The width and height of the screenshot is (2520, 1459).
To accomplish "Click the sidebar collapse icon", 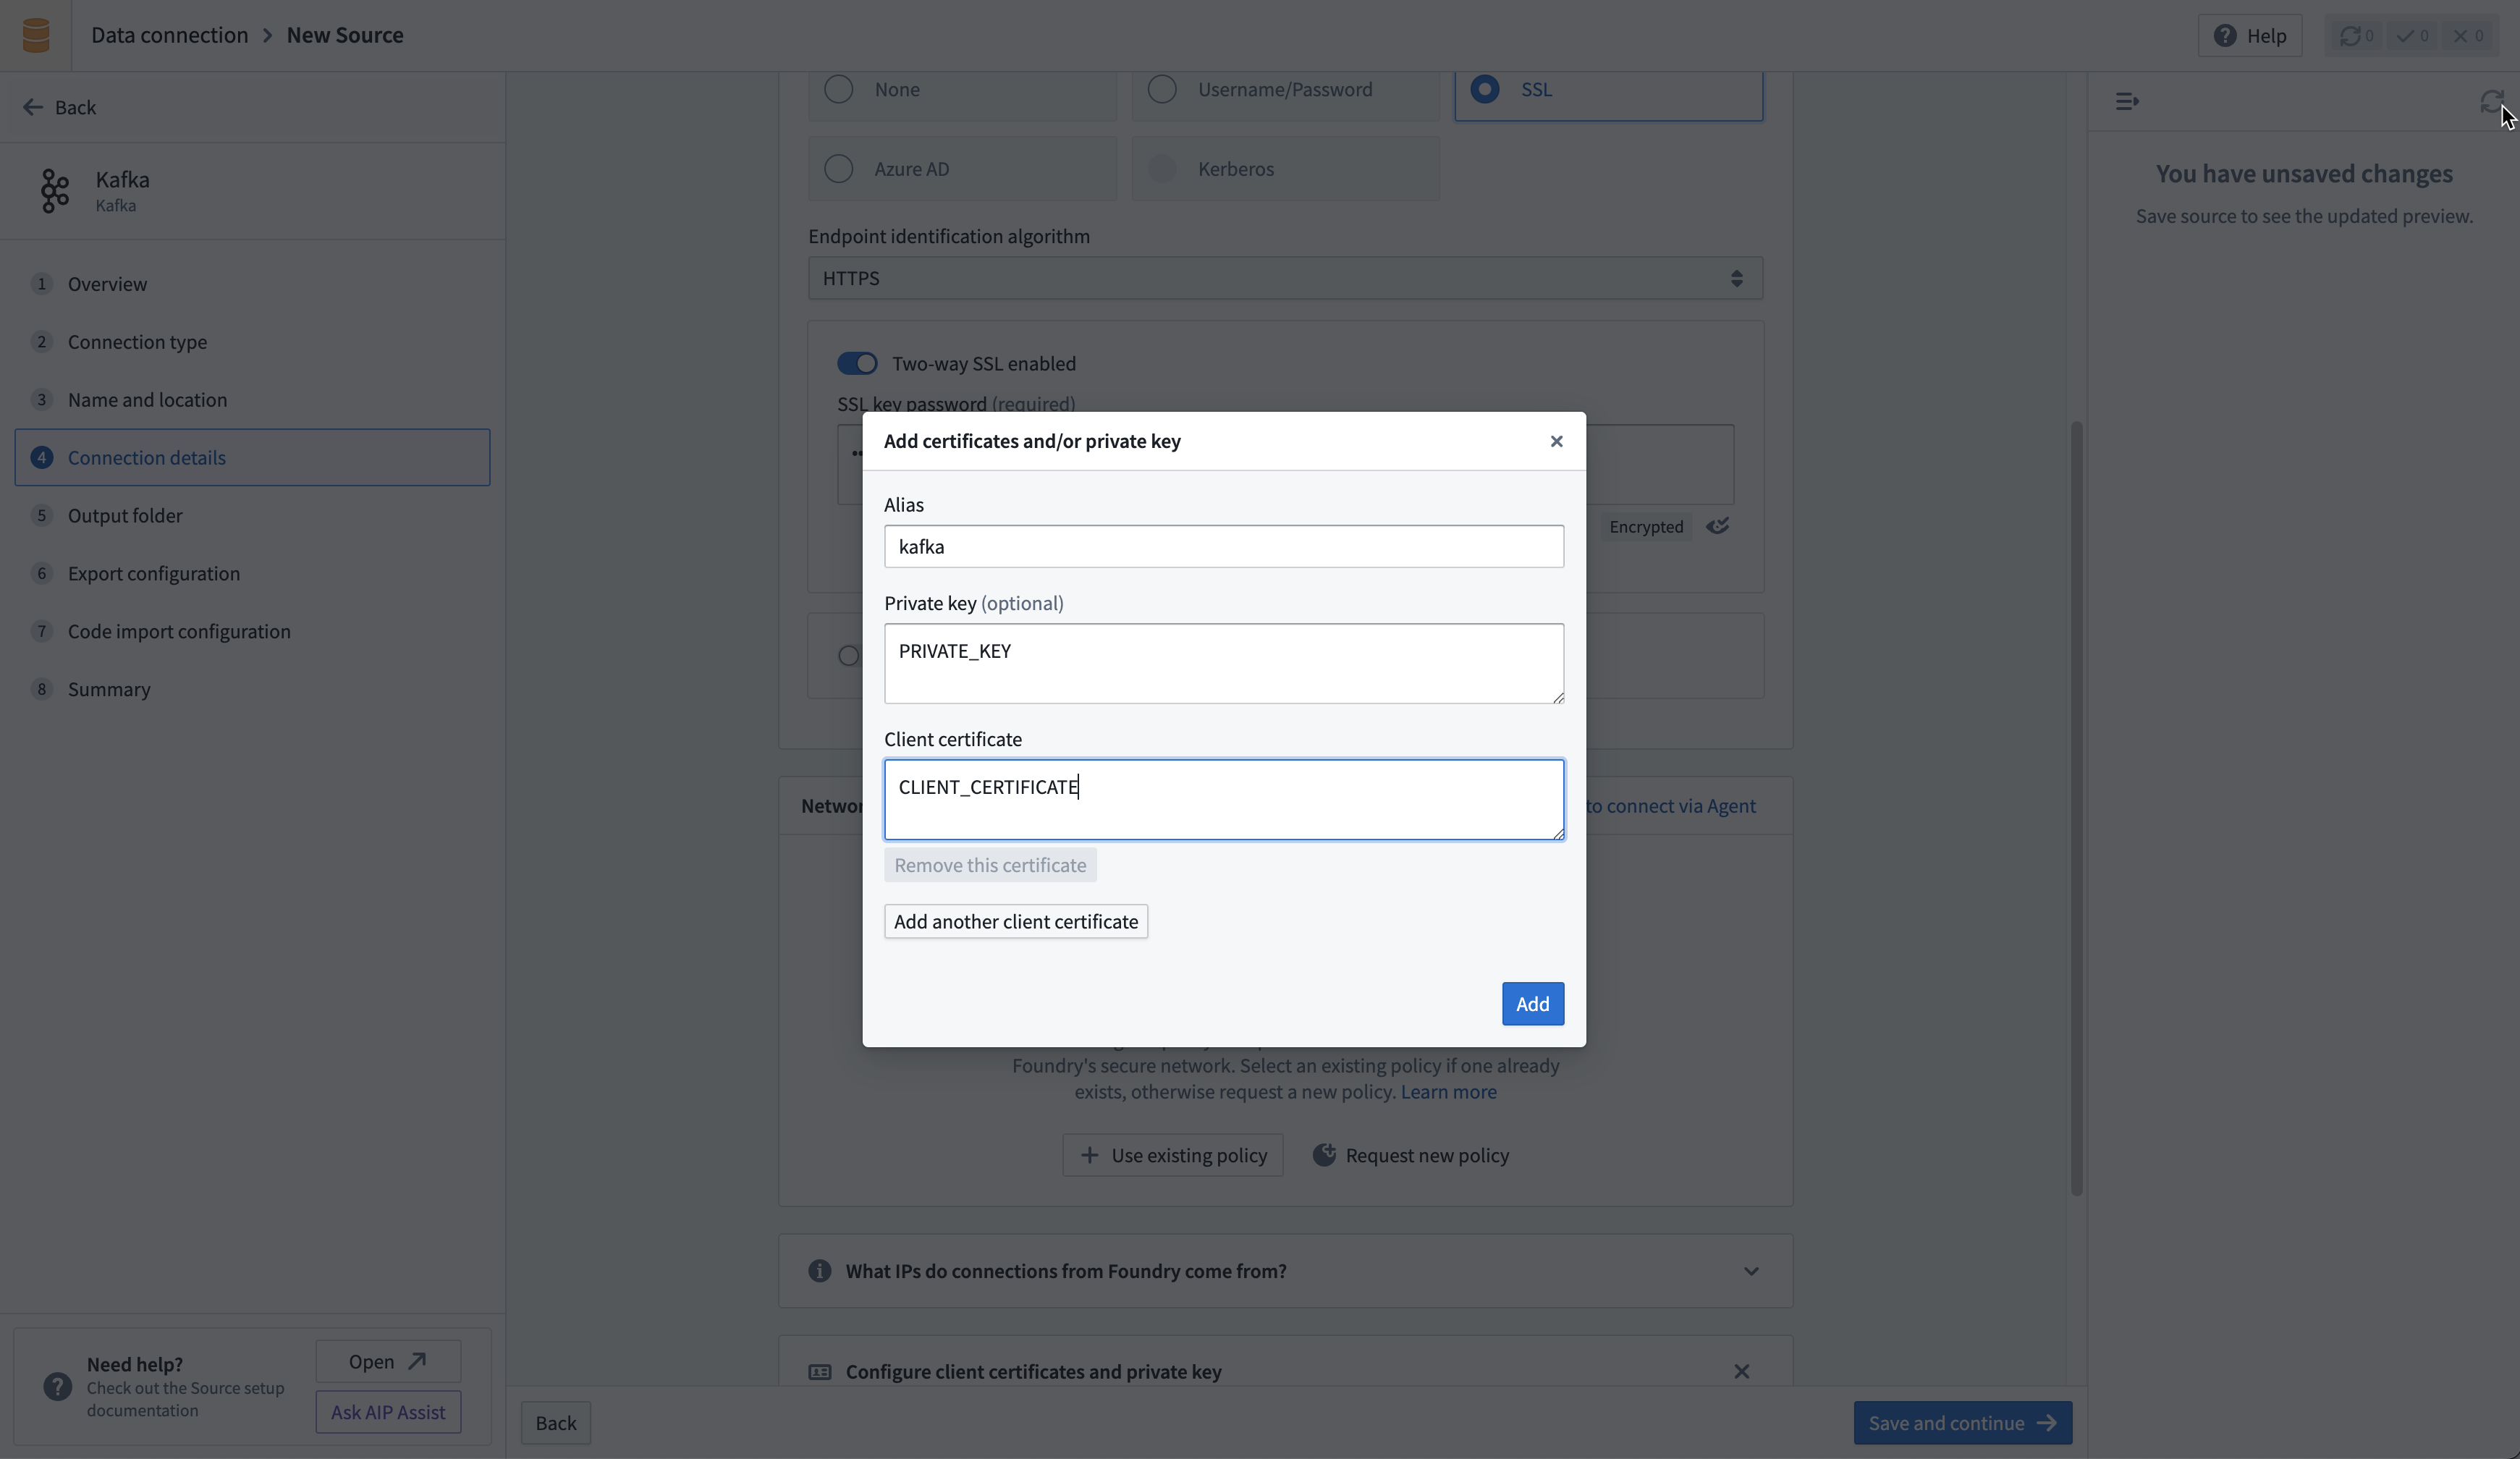I will point(2126,101).
